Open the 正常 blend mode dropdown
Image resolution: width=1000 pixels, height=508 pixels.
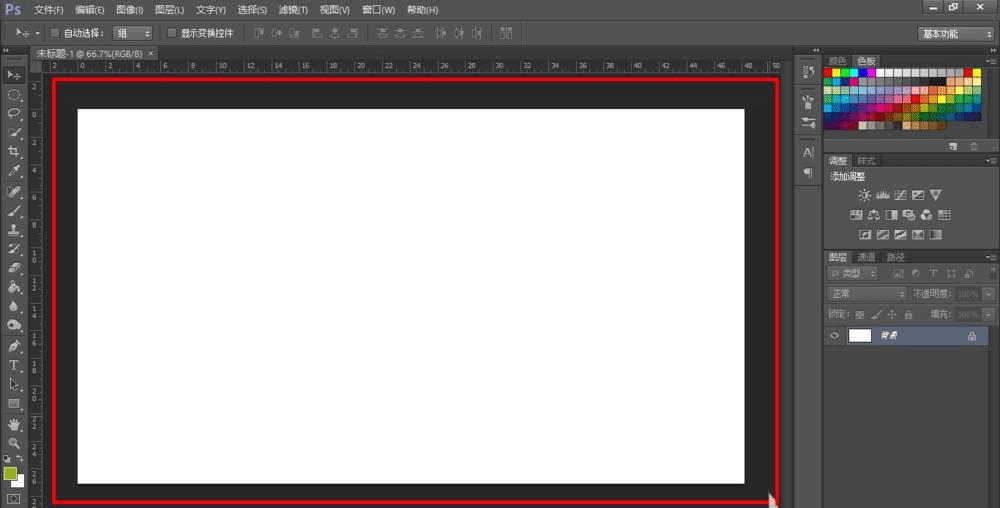(x=867, y=294)
